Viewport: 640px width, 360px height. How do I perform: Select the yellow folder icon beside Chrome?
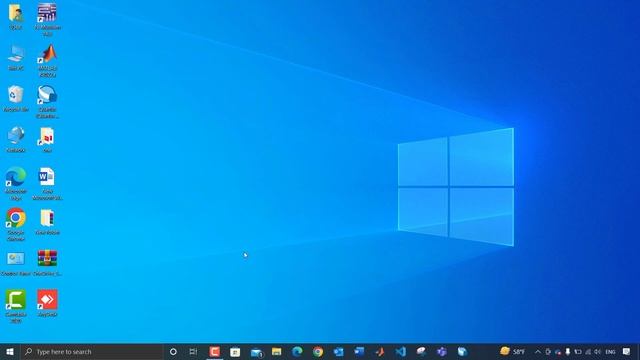(x=47, y=222)
